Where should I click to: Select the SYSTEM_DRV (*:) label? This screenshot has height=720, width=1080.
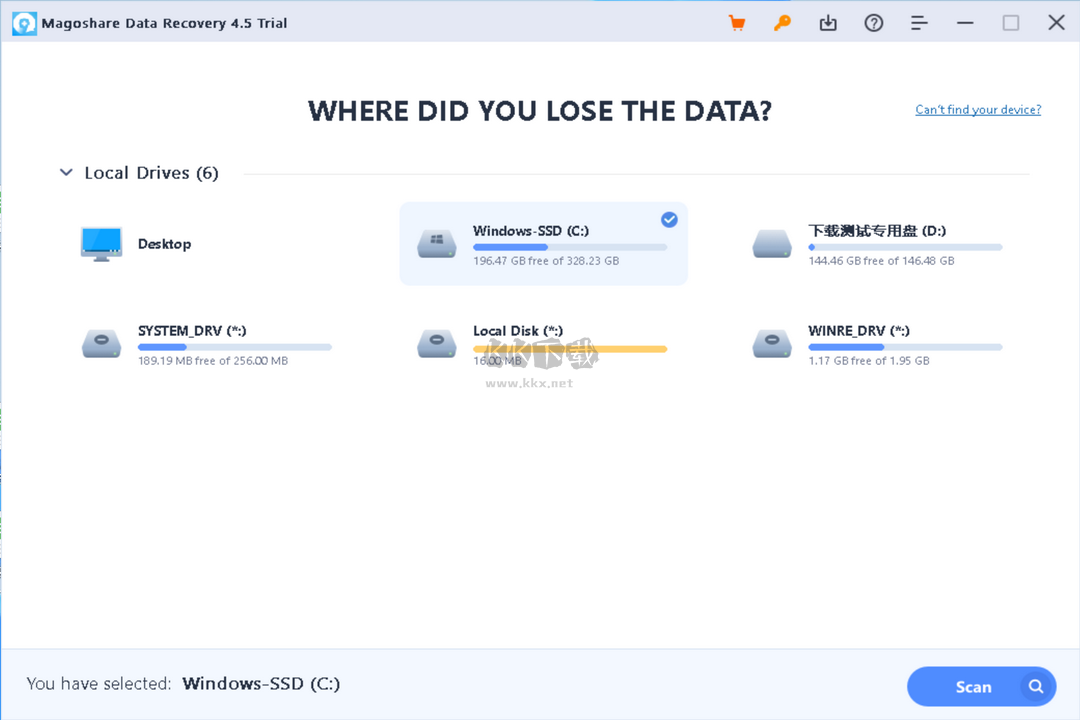tap(192, 331)
